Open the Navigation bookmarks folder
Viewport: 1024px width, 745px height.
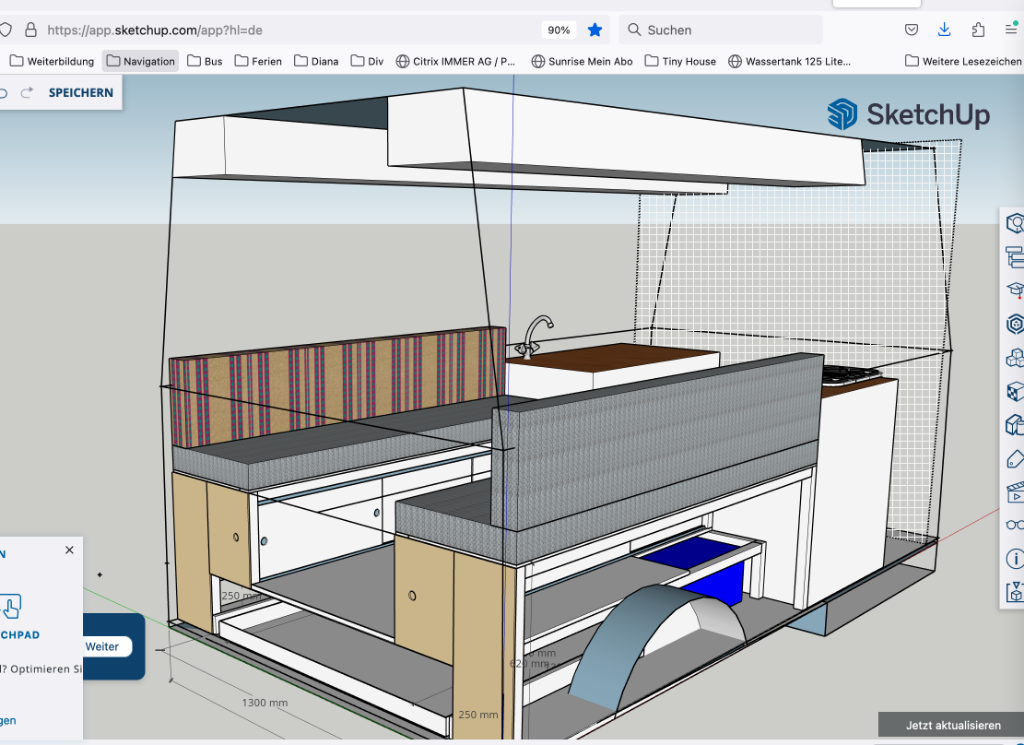click(x=141, y=61)
